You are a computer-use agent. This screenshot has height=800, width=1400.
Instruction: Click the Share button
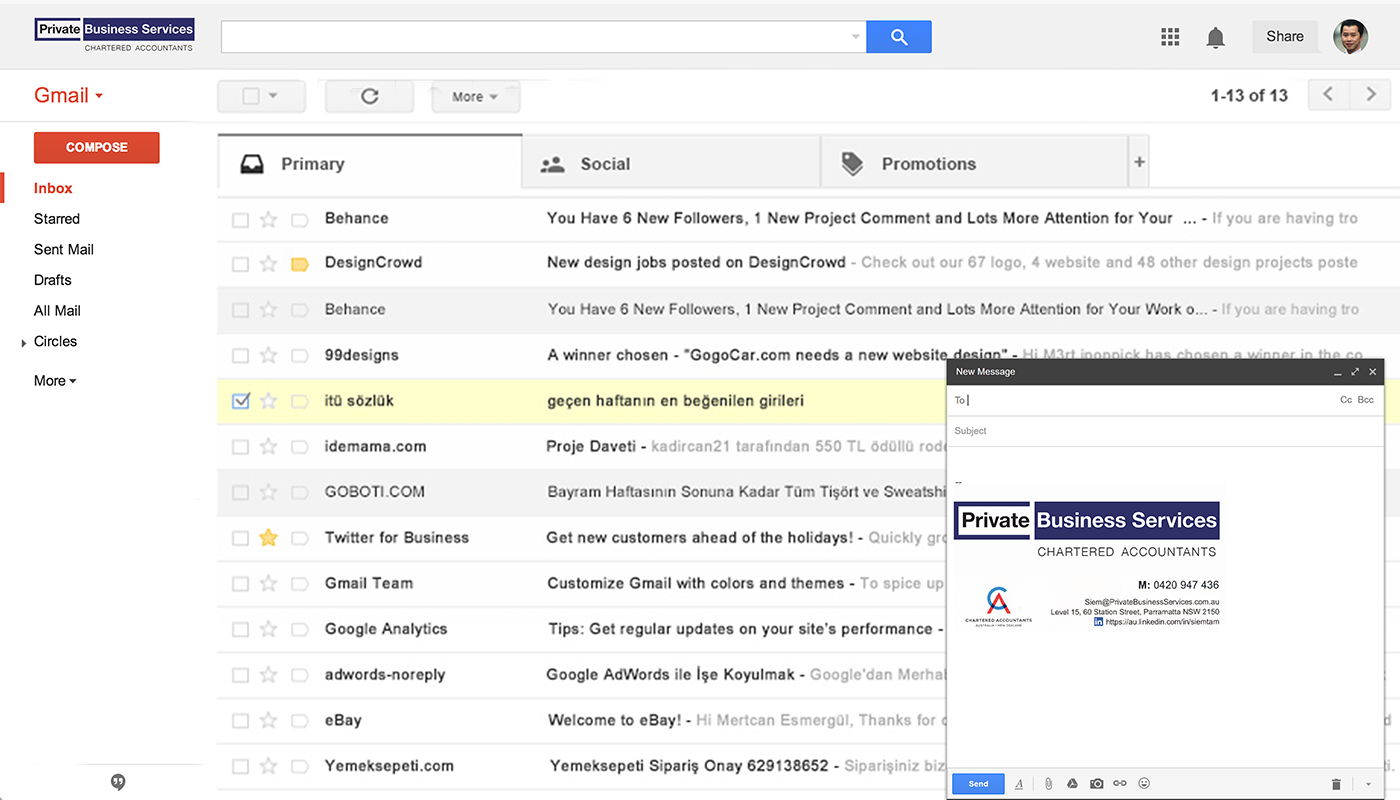coord(1285,37)
